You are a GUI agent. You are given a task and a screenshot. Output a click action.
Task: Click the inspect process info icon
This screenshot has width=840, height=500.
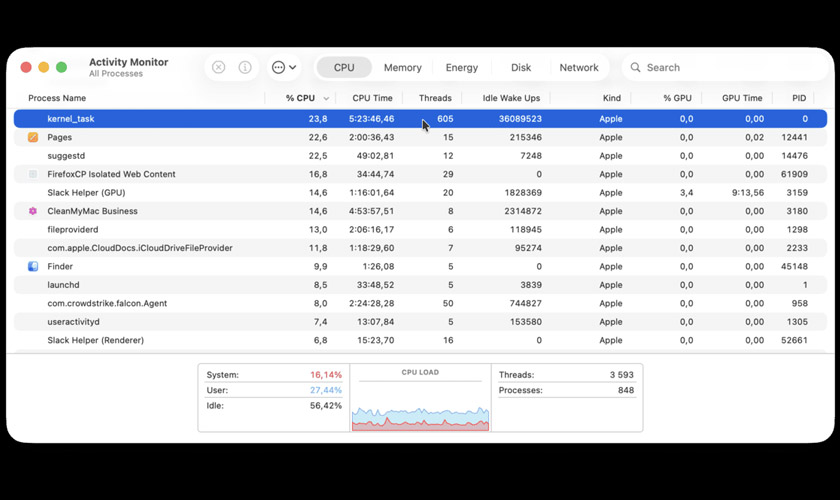pyautogui.click(x=245, y=67)
